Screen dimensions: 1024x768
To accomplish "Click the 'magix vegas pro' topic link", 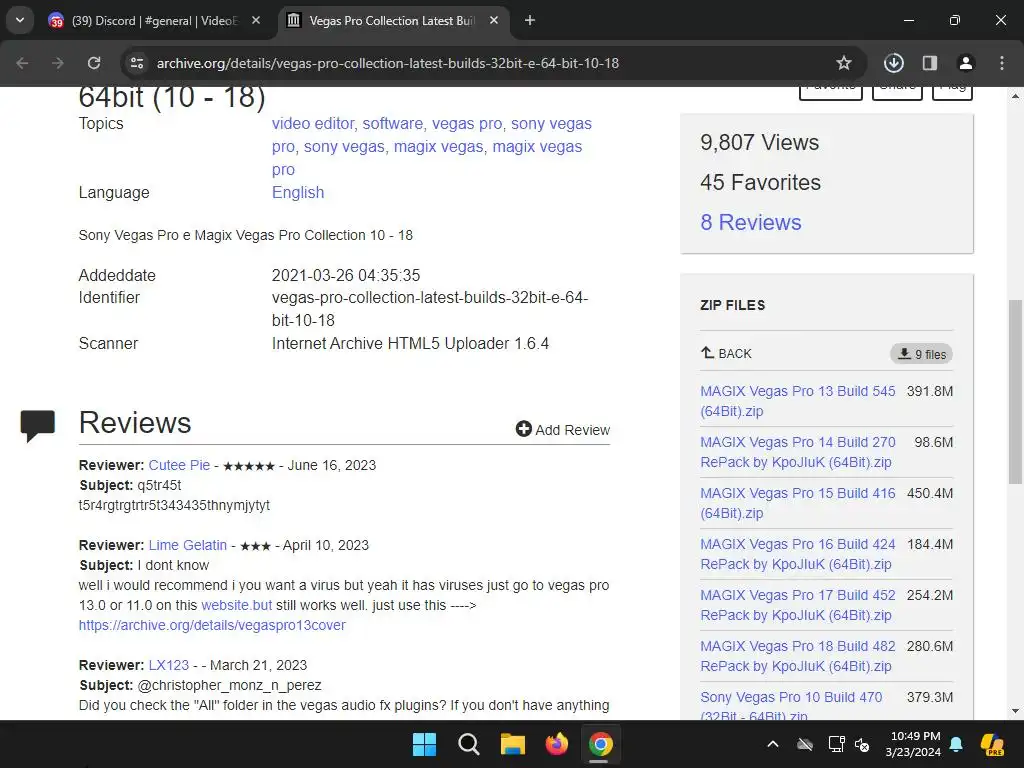I will tap(426, 157).
